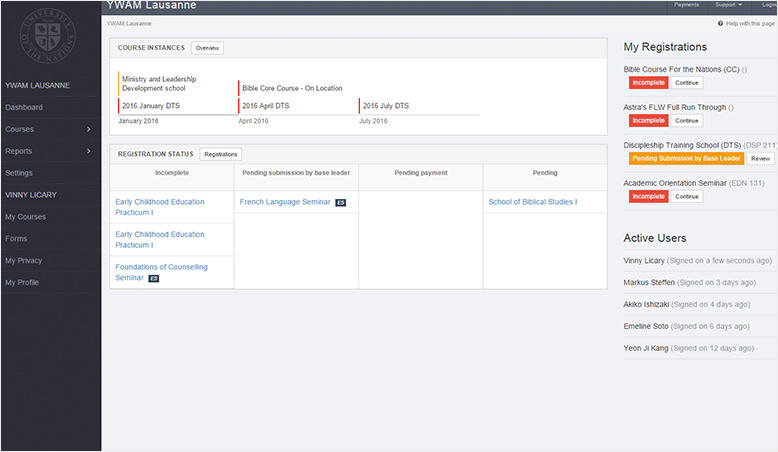The image size is (778, 452).
Task: Open Payments in the top navigation
Action: point(686,5)
